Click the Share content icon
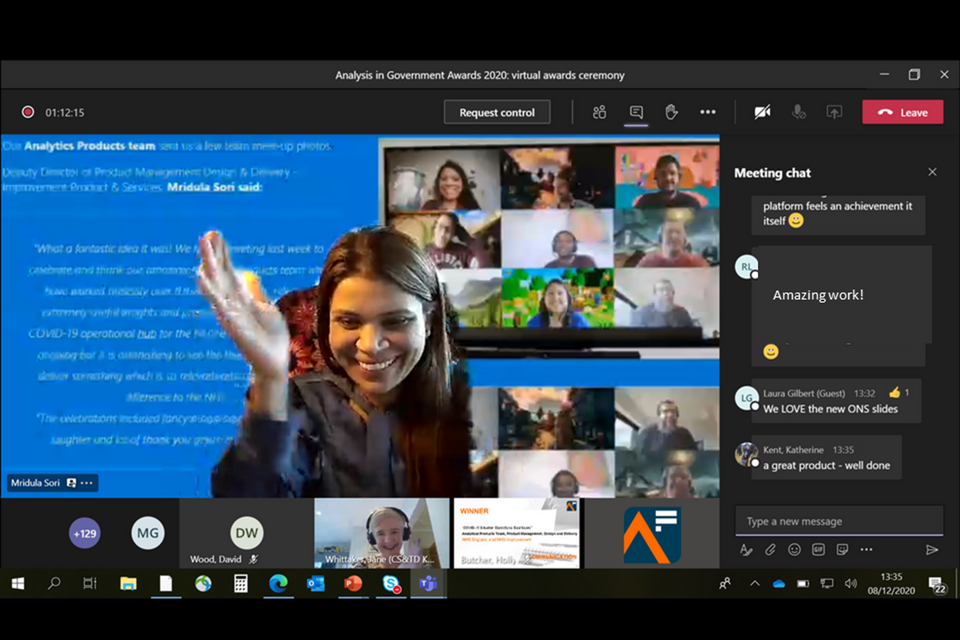Screen dimensions: 960x640 coord(834,112)
